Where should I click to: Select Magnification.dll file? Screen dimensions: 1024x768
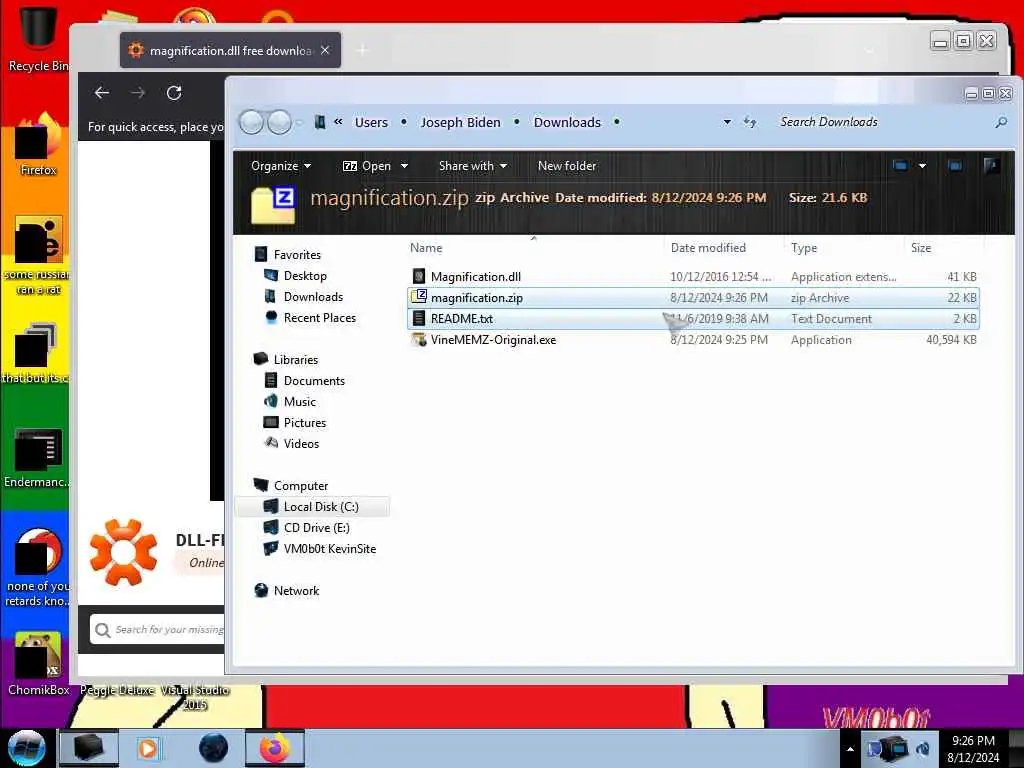693,277
